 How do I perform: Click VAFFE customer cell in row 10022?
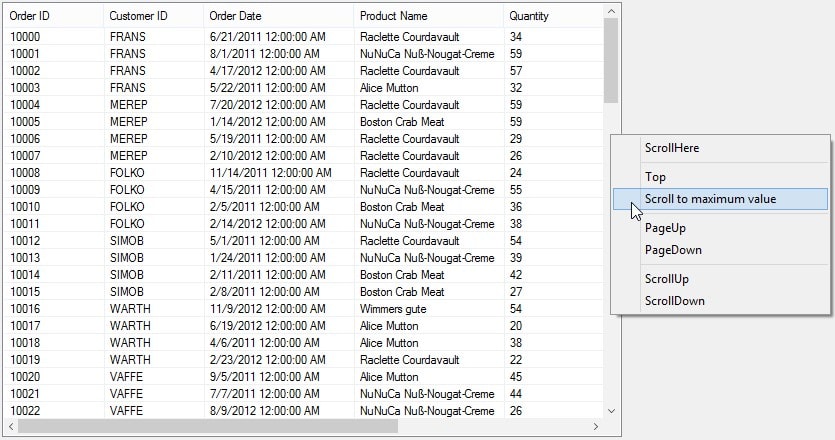point(153,411)
